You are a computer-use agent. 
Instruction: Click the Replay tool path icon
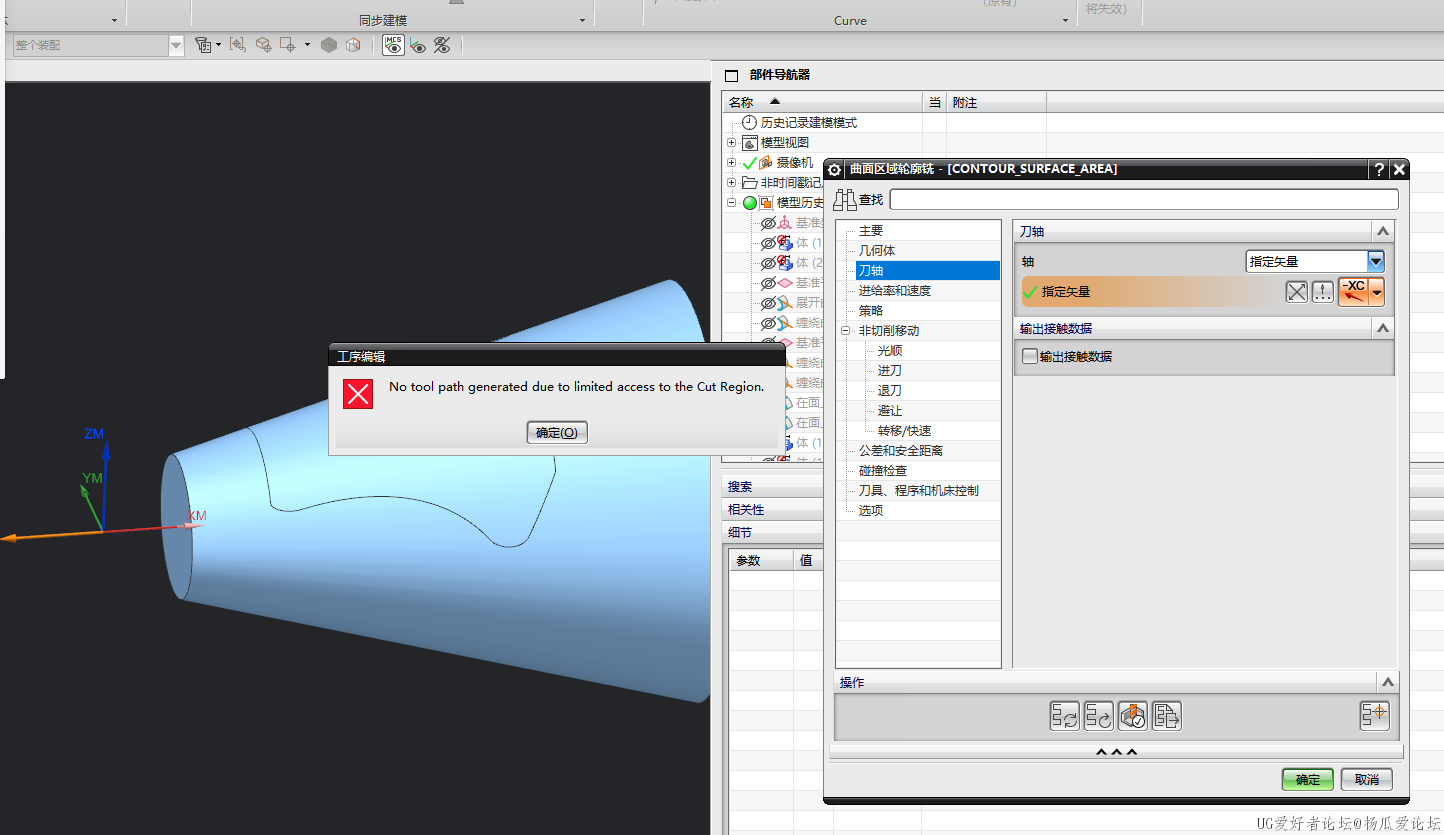click(1098, 715)
